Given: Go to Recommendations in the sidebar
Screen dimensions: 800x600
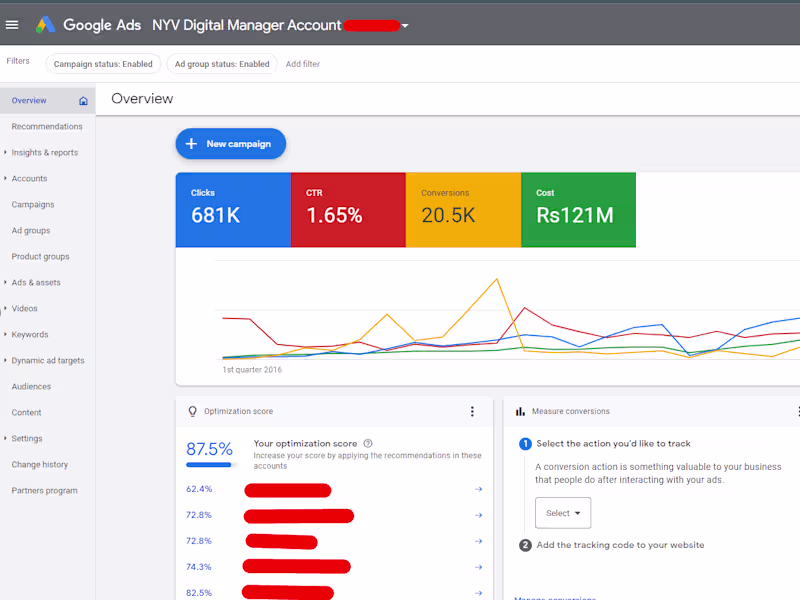Looking at the screenshot, I should (x=47, y=127).
